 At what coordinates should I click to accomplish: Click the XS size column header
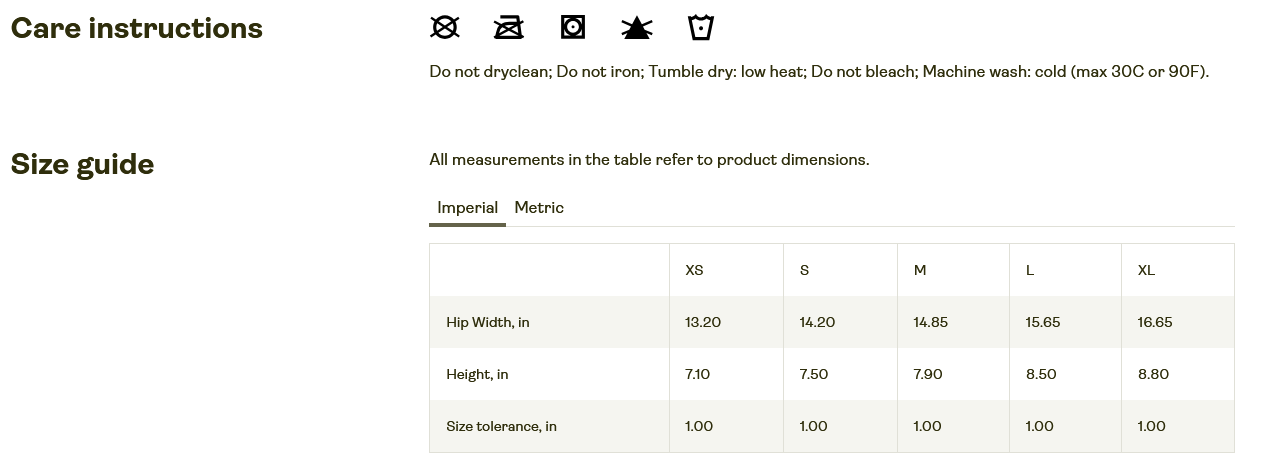pos(694,270)
